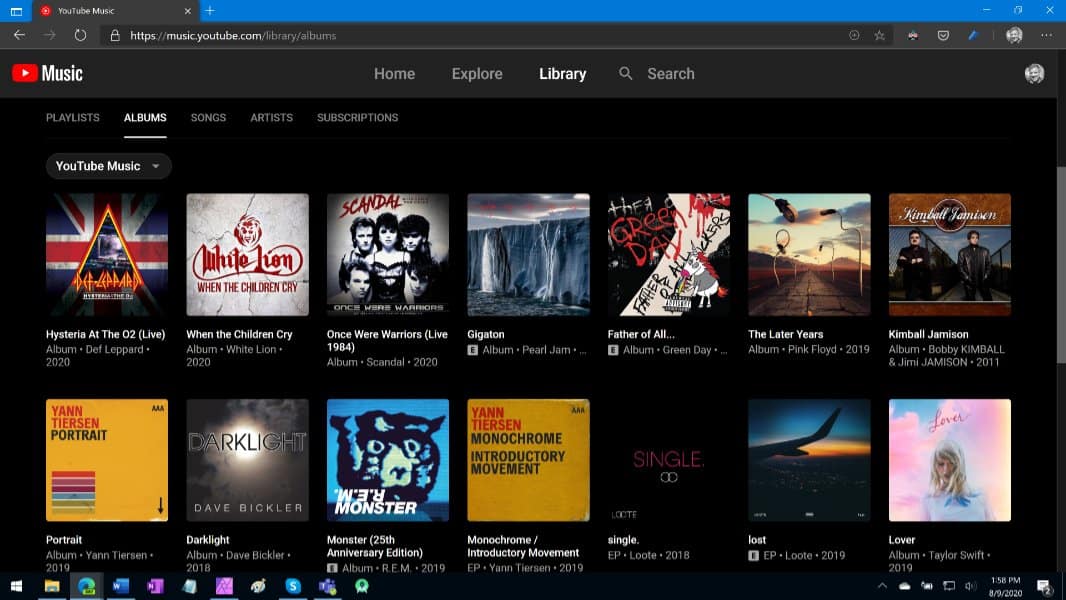Viewport: 1066px width, 600px height.
Task: Go to Home in the top navigation
Action: point(394,73)
